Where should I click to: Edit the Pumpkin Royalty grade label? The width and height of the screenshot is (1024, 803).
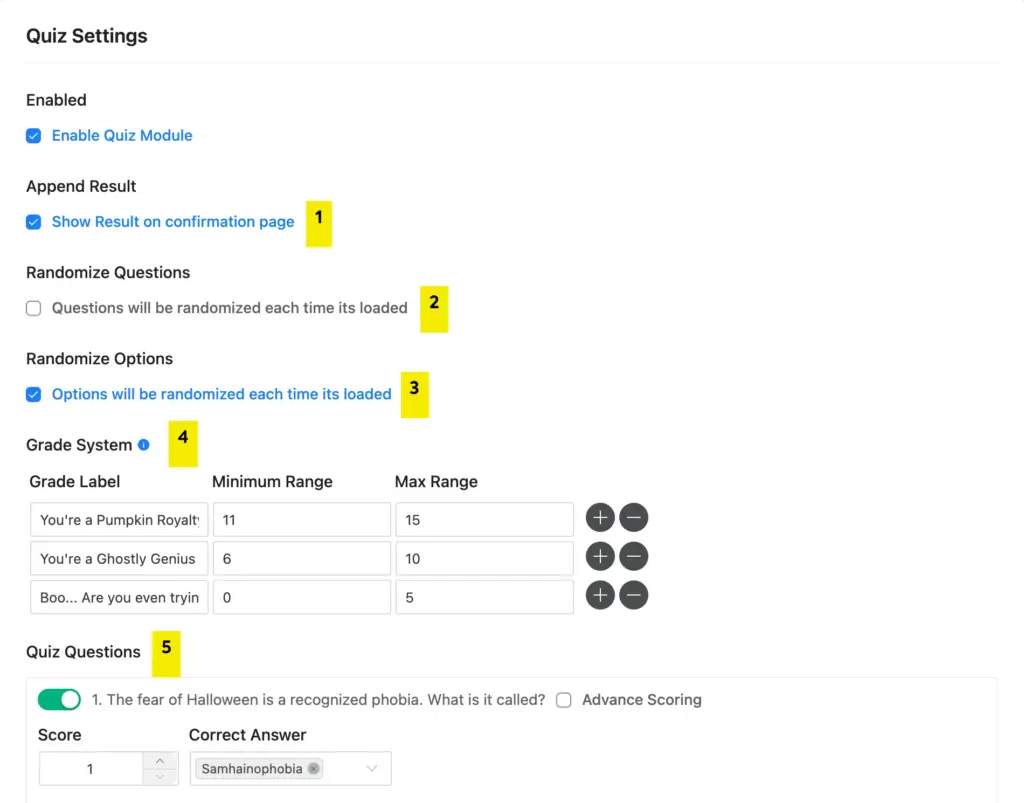pos(117,519)
